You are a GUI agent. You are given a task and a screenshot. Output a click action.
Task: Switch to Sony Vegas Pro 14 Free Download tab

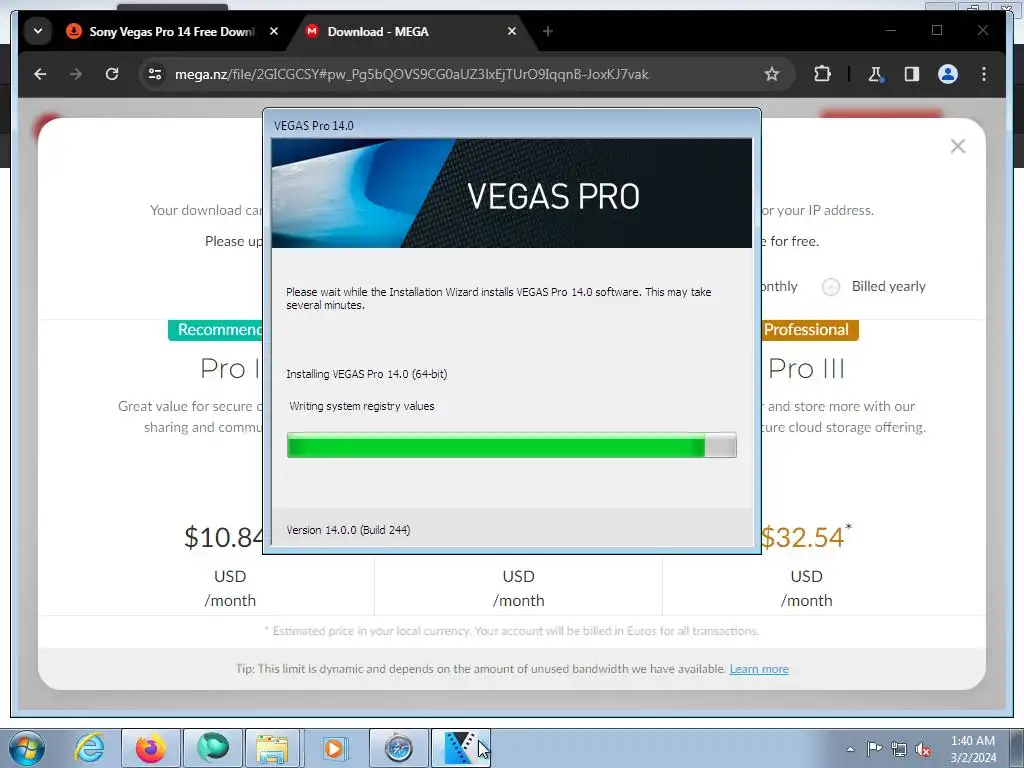point(171,31)
